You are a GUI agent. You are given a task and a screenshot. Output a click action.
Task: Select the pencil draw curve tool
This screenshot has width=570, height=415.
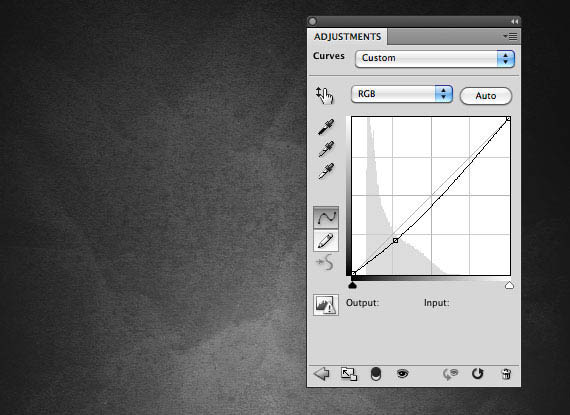click(x=326, y=240)
